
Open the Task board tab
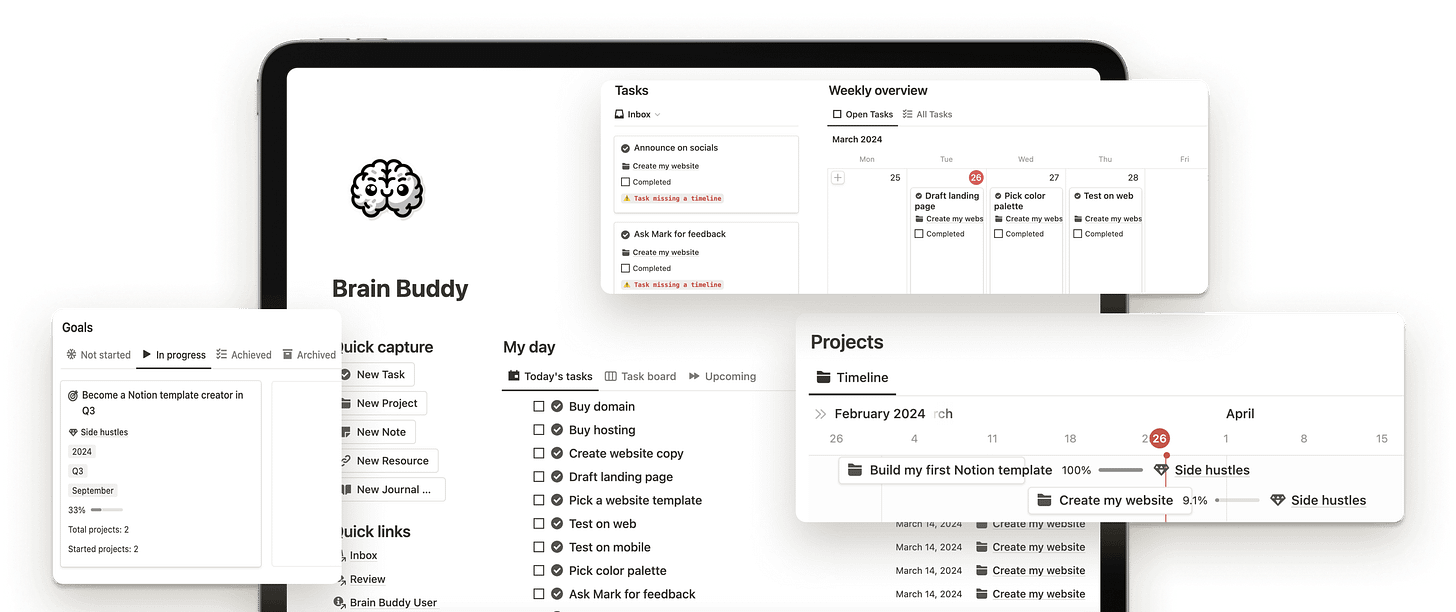click(x=641, y=377)
